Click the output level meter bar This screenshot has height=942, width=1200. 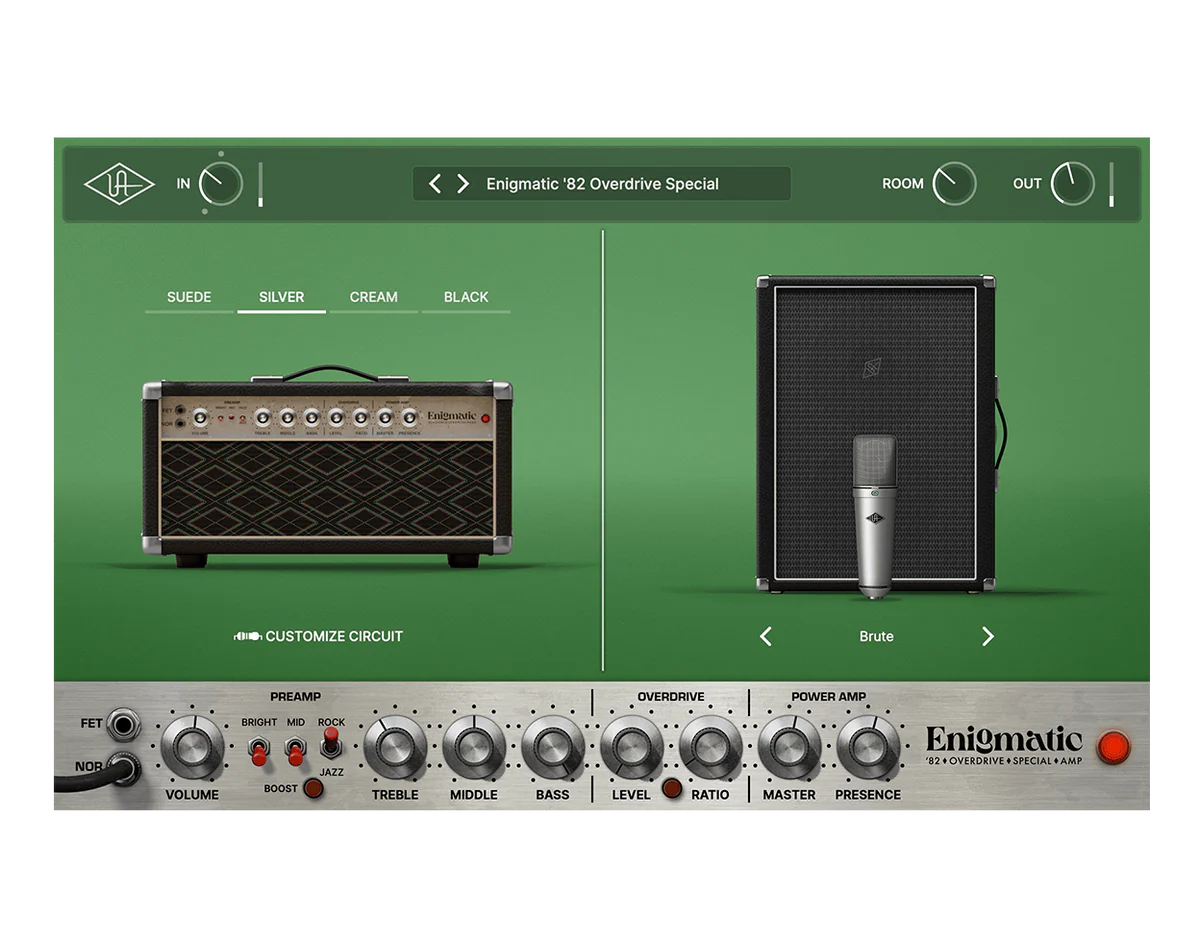pos(1111,185)
